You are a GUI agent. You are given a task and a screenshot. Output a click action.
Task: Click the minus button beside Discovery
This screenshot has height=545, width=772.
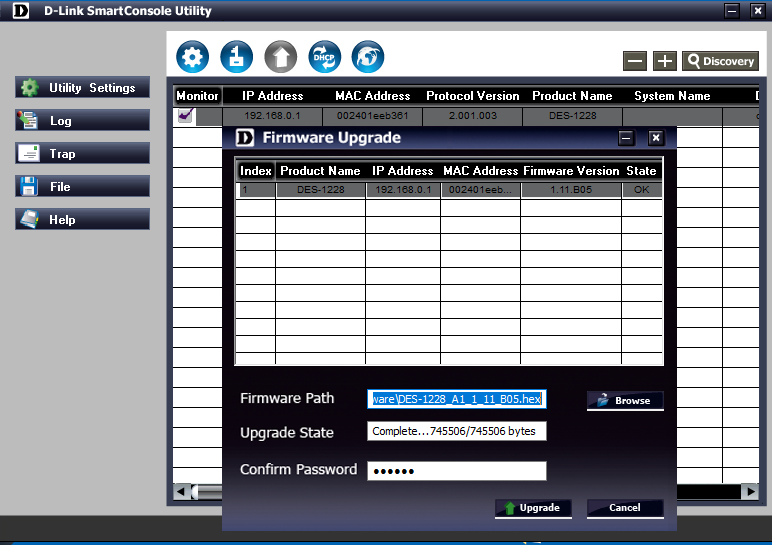[635, 61]
